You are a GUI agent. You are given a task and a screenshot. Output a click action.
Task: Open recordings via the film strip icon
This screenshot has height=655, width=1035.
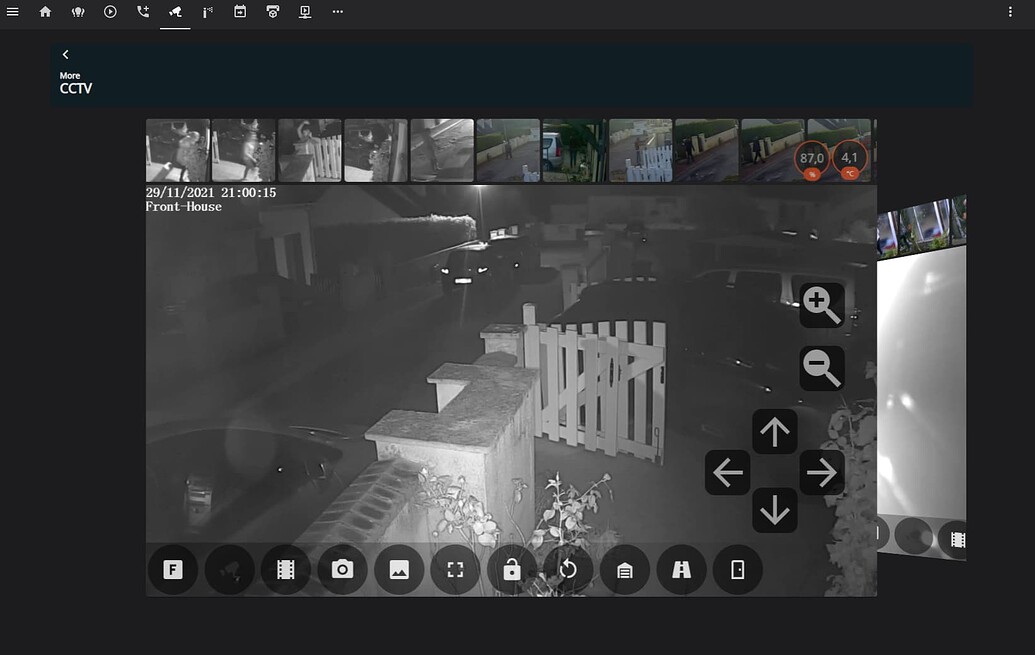[286, 569]
